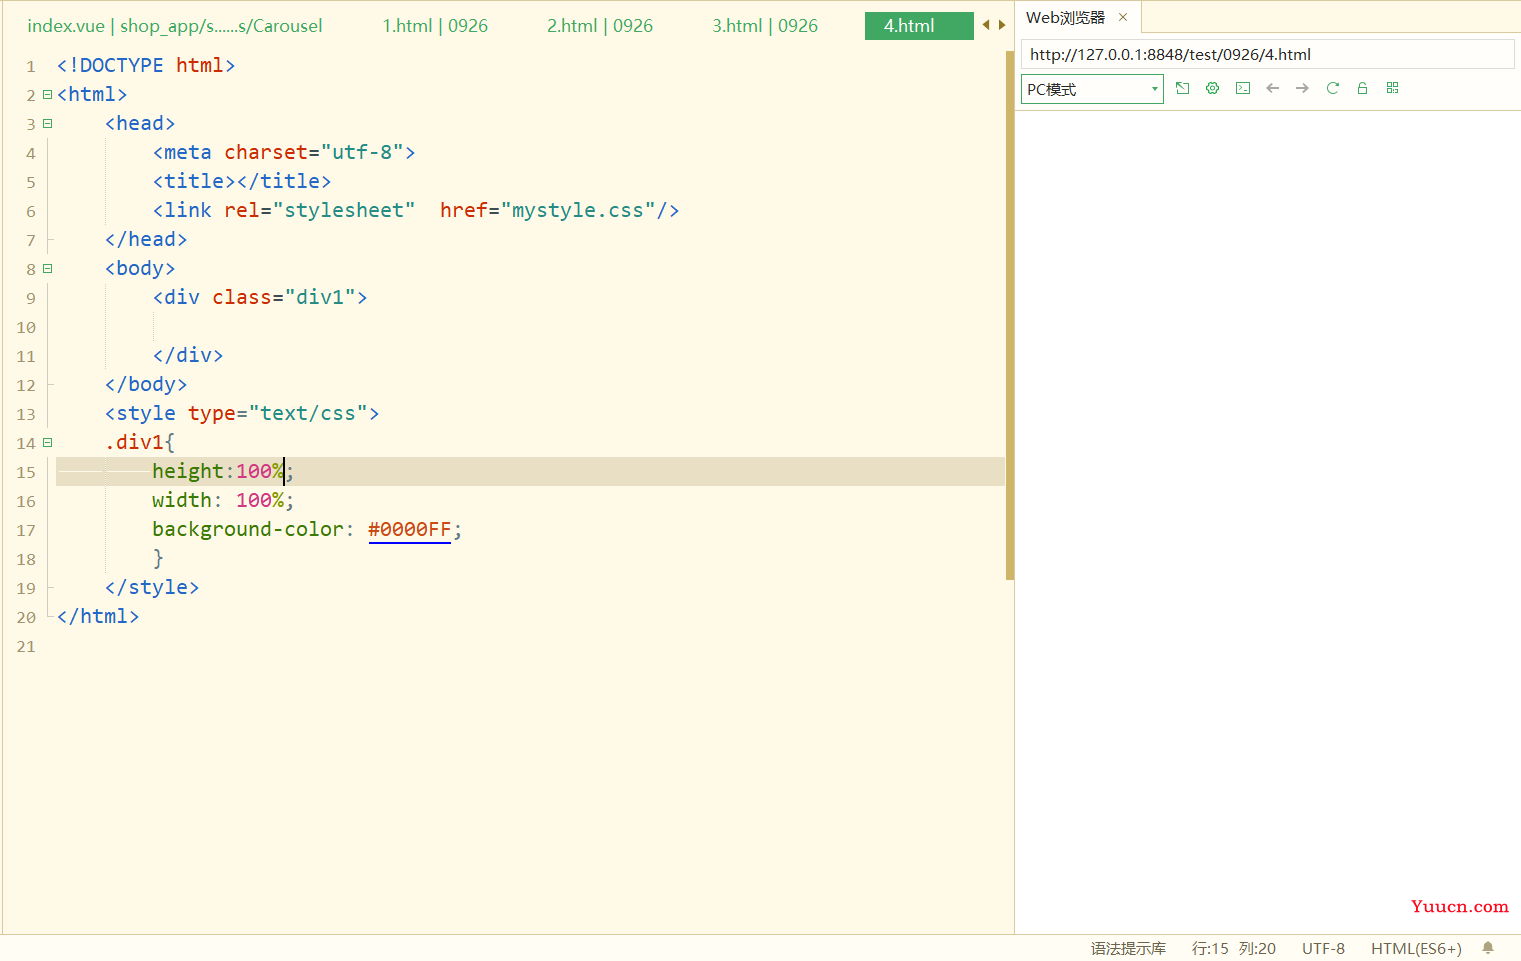Collapse the body tag fold on line 8
1521x961 pixels.
coord(47,269)
